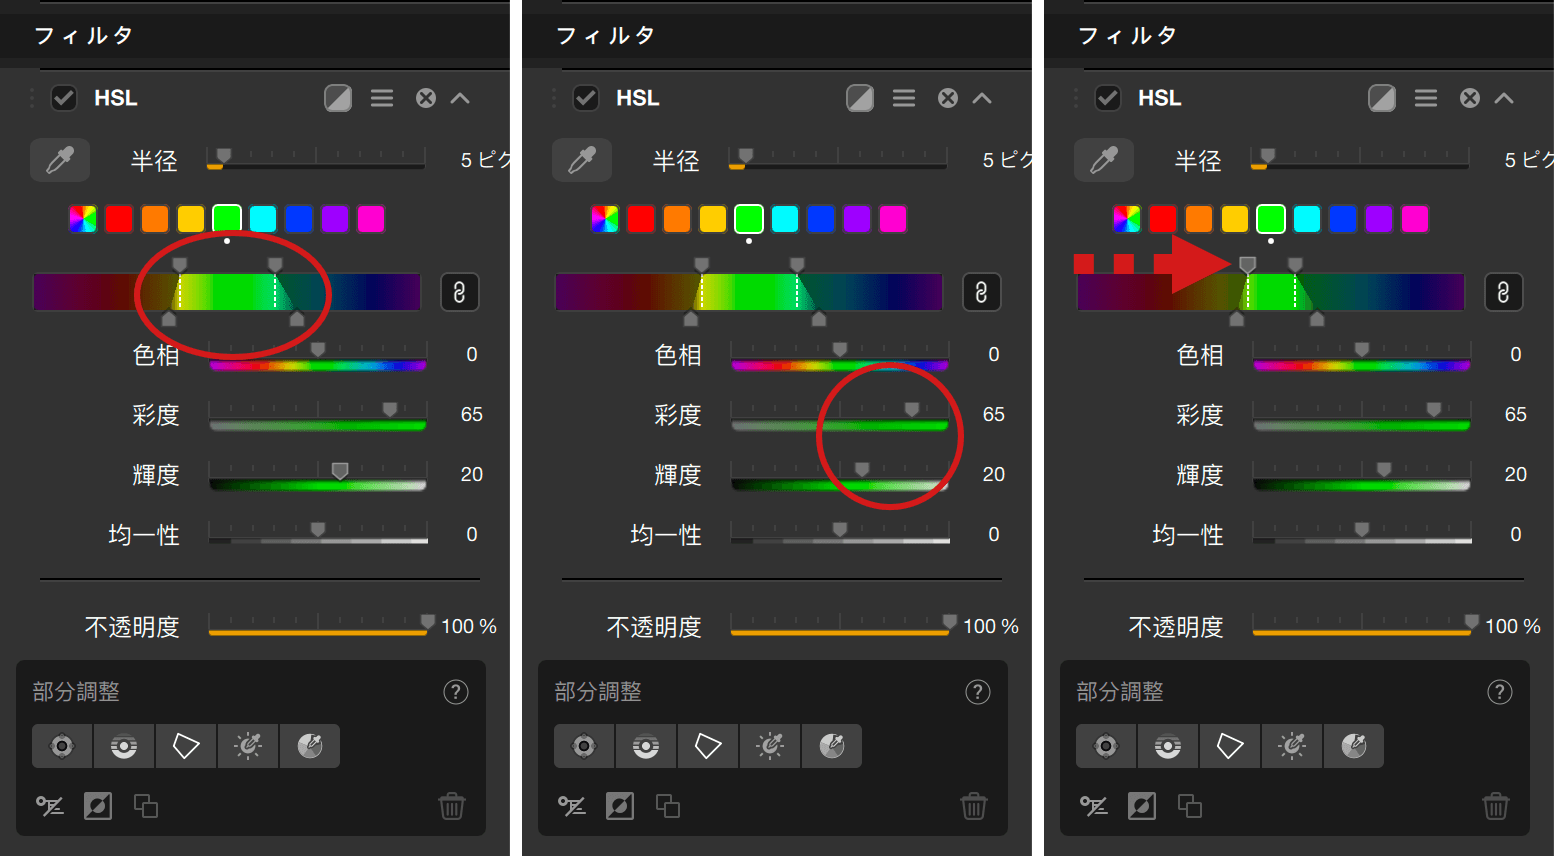Click the HSL mask icon in the left panel
1554x856 pixels.
click(338, 98)
